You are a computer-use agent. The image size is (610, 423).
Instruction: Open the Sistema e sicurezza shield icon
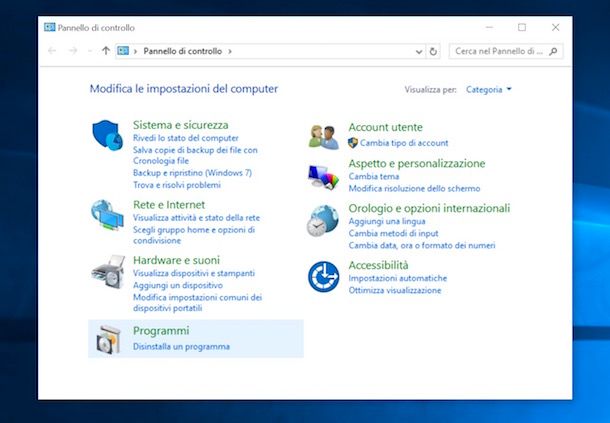pos(108,135)
